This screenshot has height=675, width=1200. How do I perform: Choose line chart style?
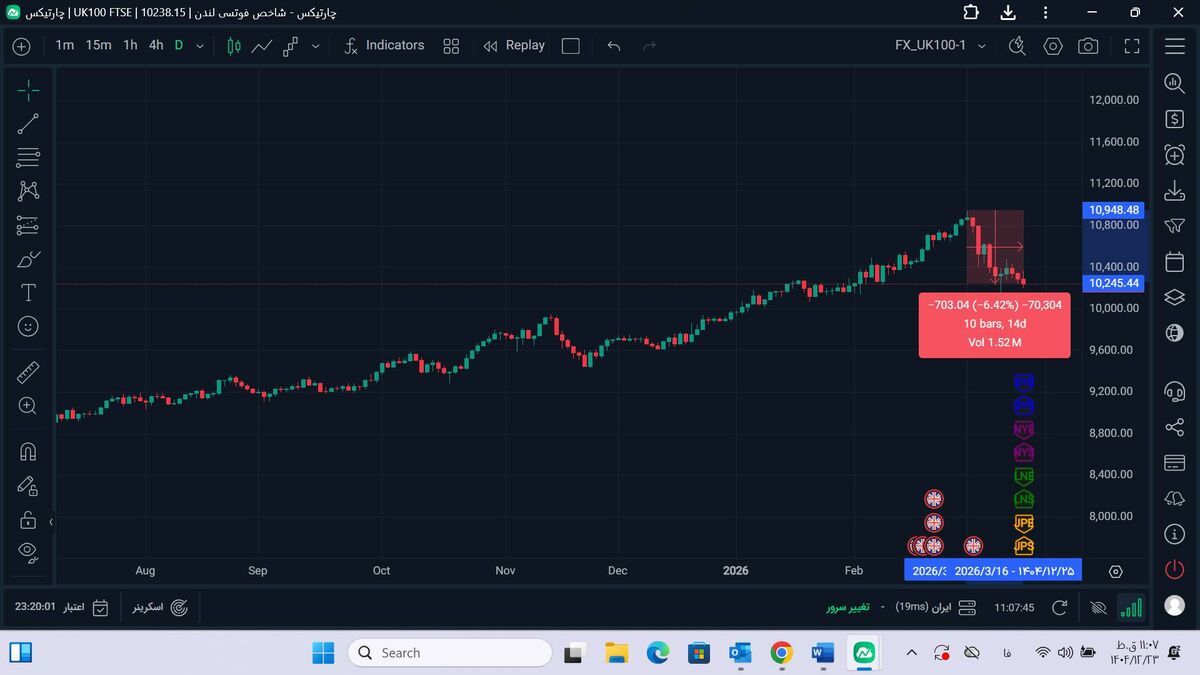262,46
